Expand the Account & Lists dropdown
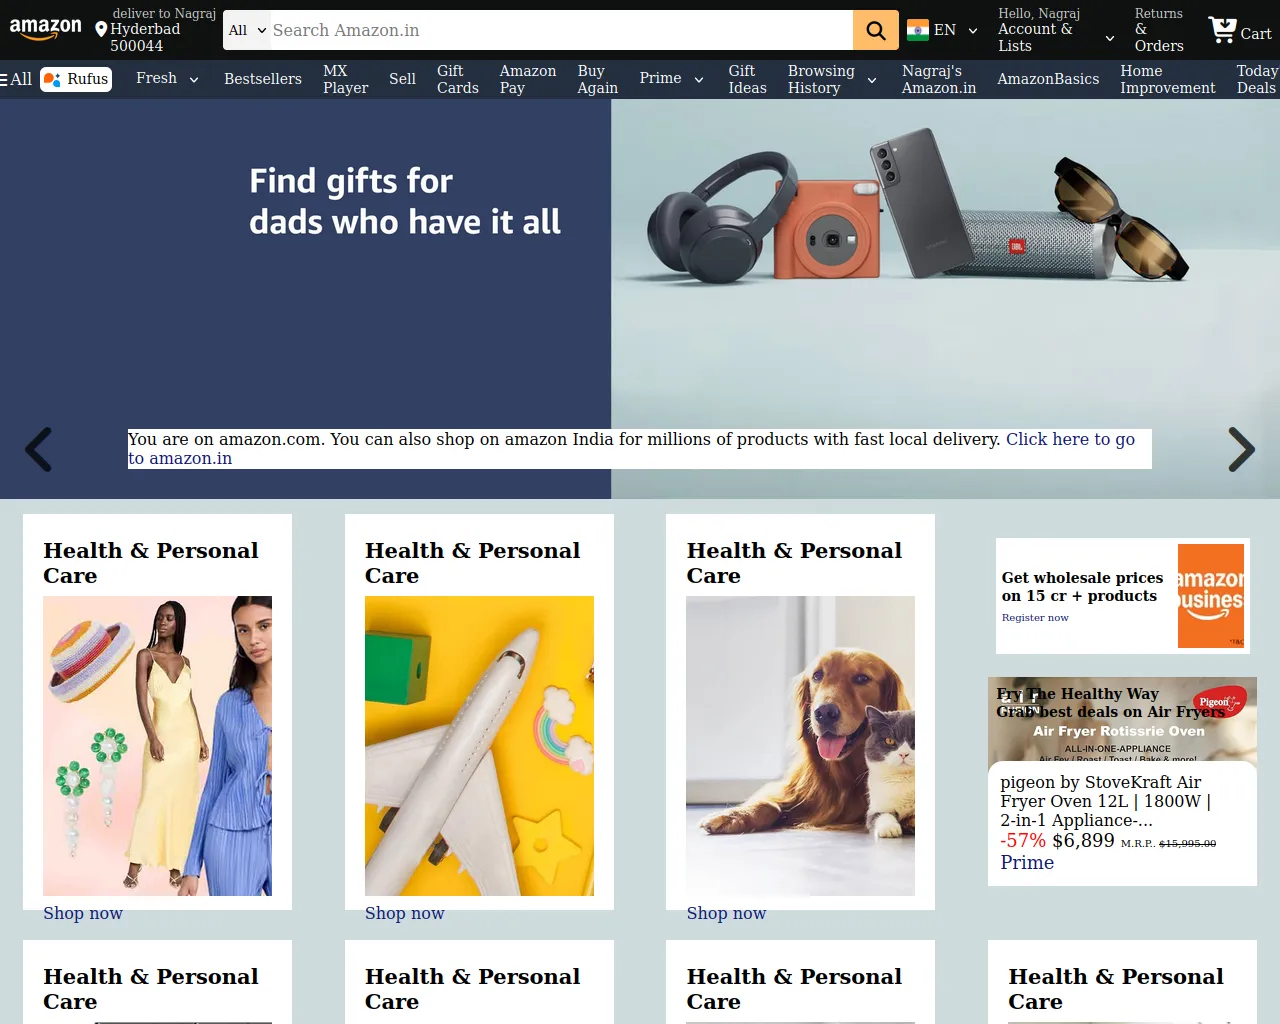This screenshot has width=1280, height=1024. [x=1110, y=39]
